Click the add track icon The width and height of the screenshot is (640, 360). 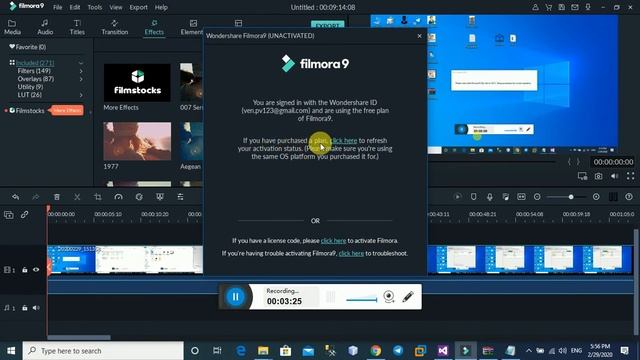pos(9,215)
